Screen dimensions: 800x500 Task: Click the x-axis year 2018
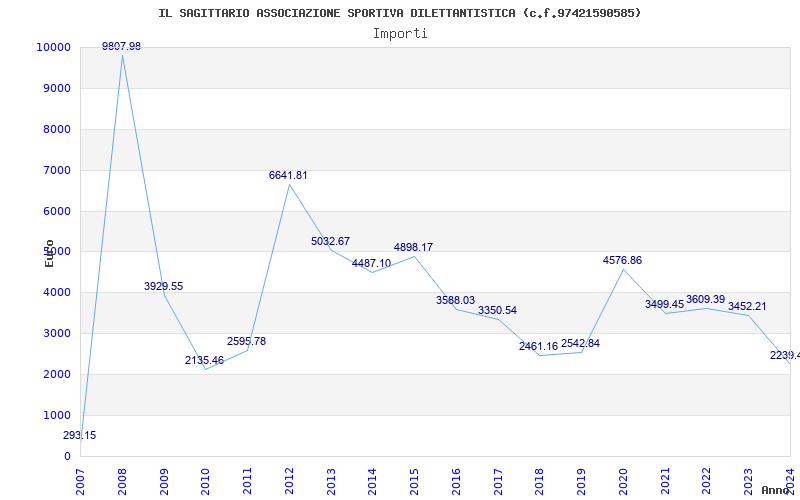tap(540, 482)
